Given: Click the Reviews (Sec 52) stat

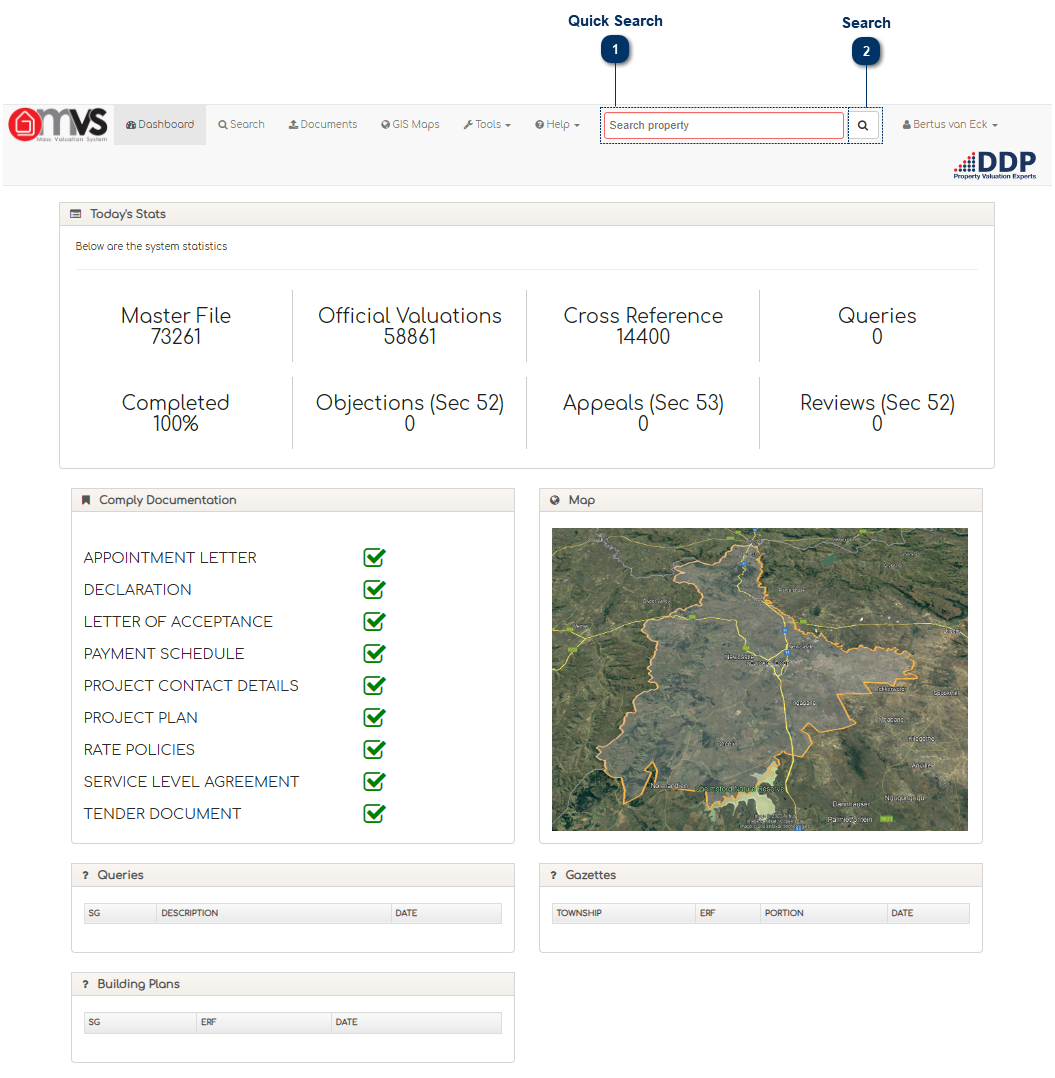Looking at the screenshot, I should point(877,412).
